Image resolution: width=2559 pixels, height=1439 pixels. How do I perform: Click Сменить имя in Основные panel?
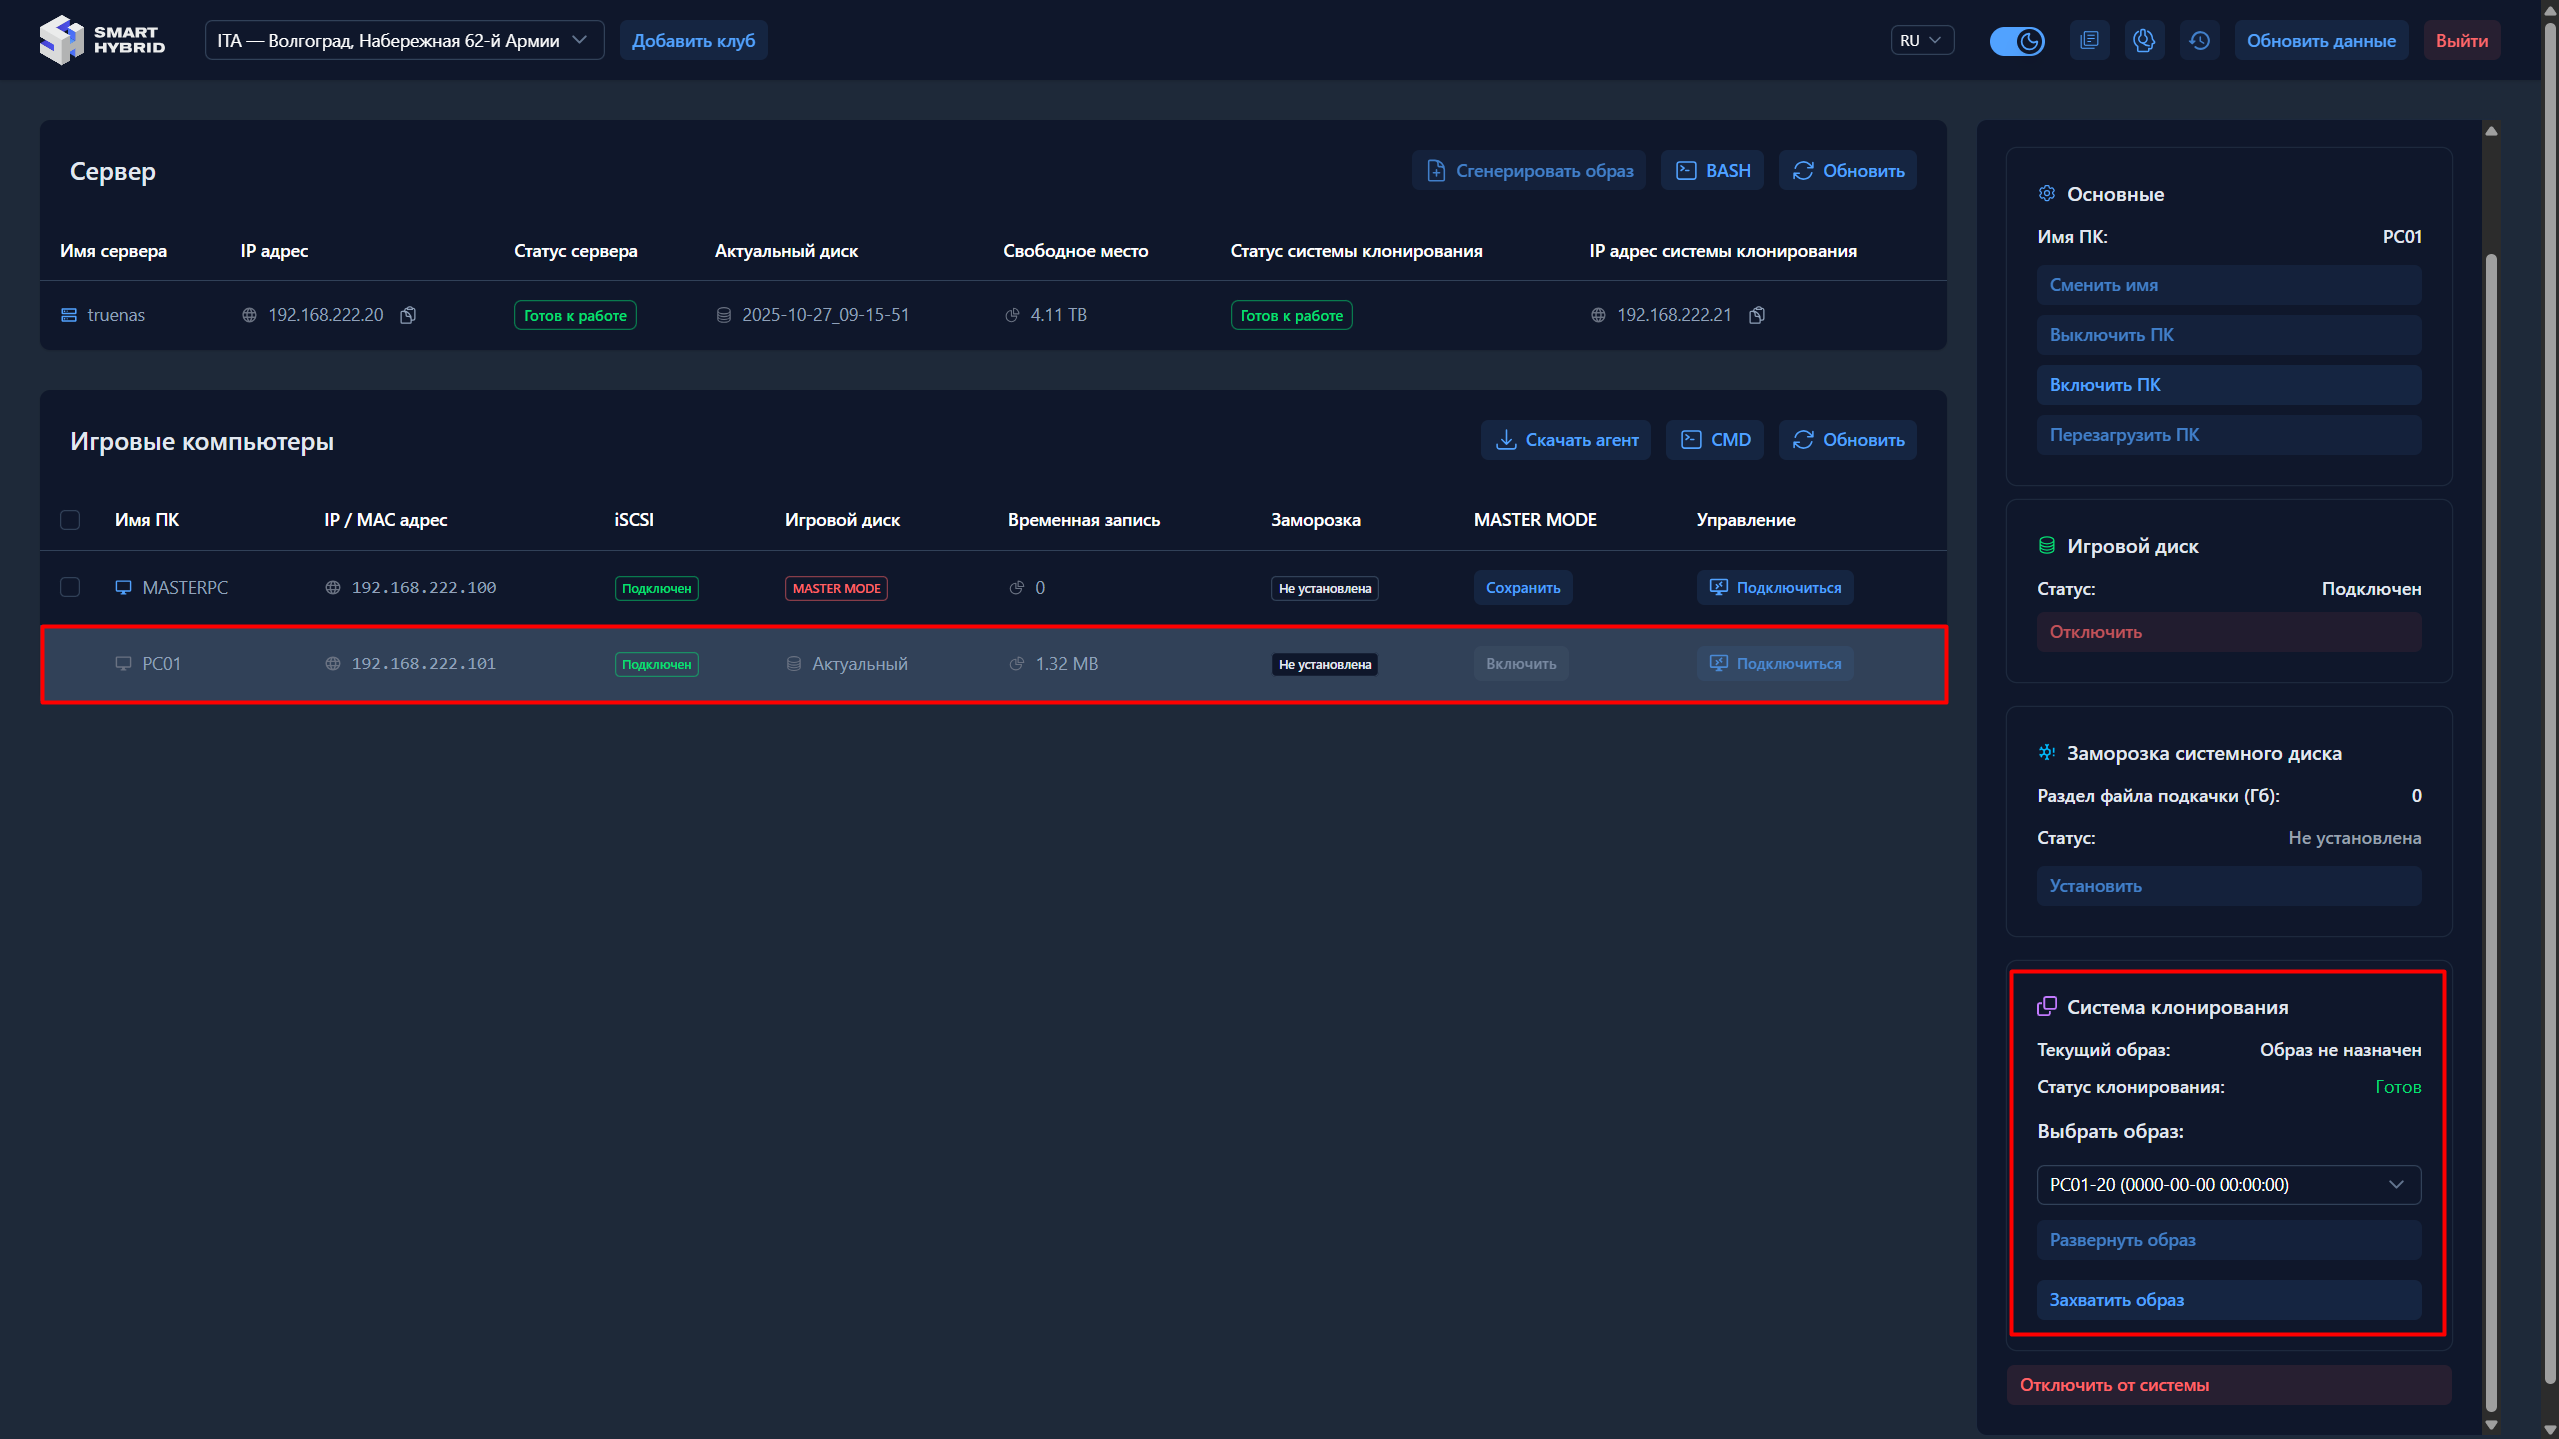click(2228, 285)
